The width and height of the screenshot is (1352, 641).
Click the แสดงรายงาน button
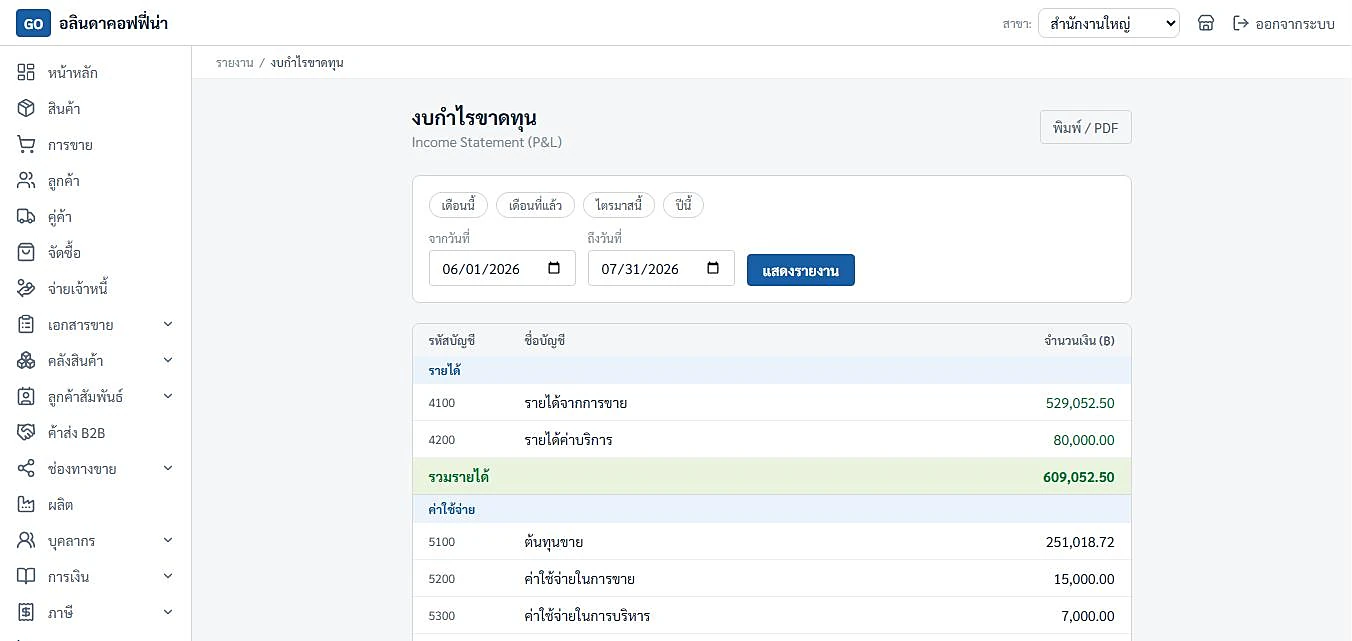tap(801, 270)
